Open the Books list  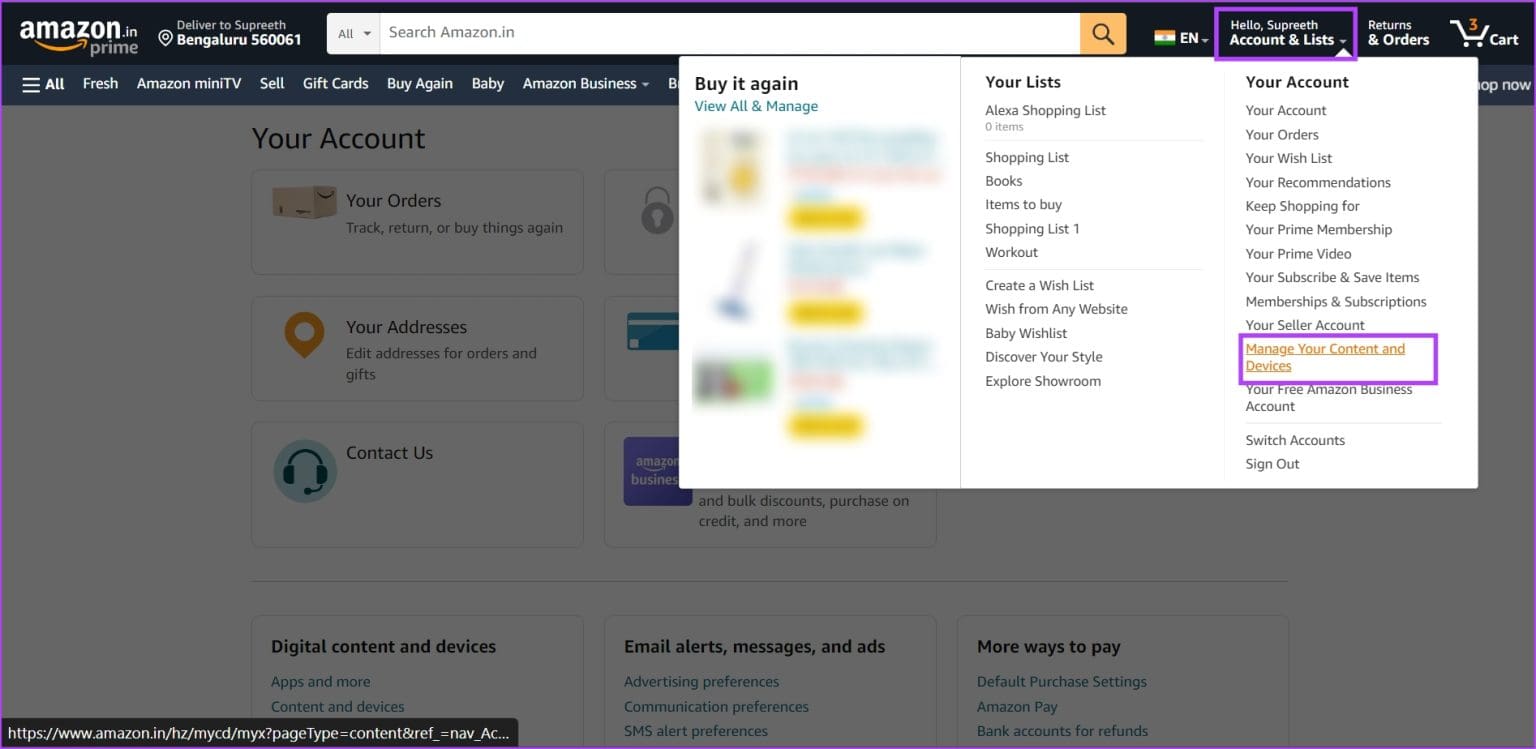(1003, 181)
